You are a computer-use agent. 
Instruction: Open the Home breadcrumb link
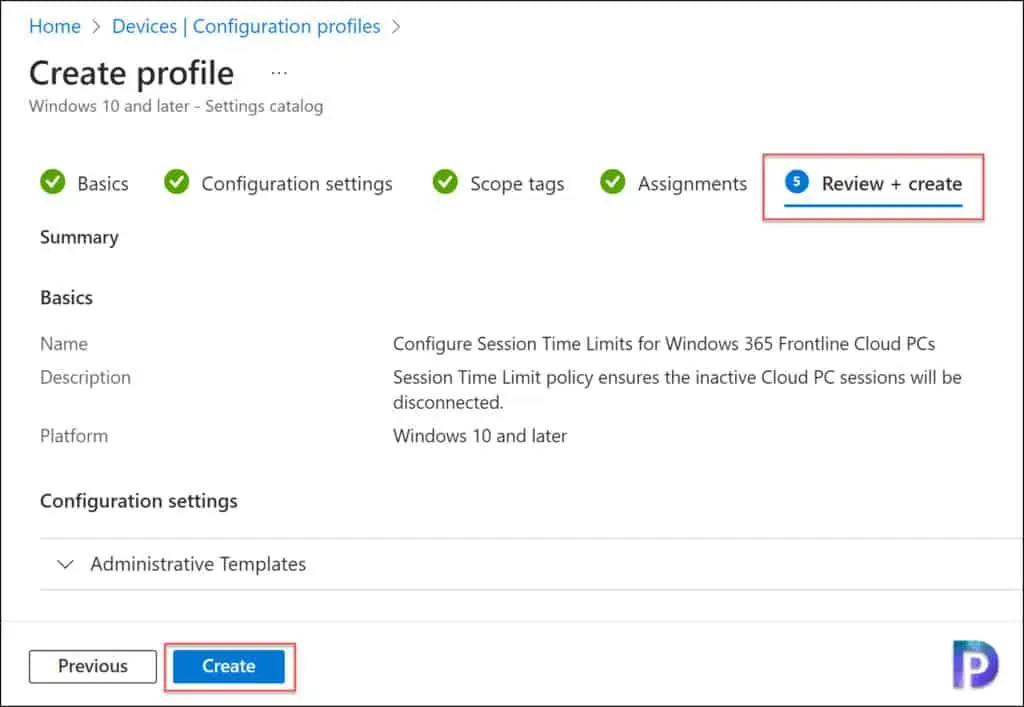point(55,26)
